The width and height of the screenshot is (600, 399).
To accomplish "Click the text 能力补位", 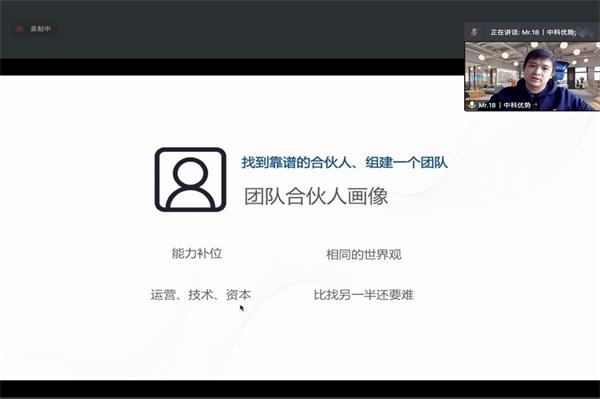I will click(x=197, y=253).
